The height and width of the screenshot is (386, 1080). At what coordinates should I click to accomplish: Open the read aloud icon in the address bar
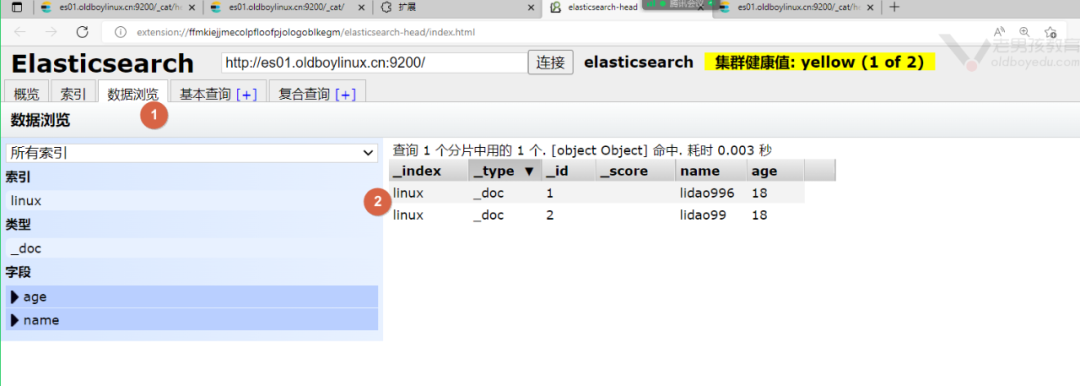[999, 32]
